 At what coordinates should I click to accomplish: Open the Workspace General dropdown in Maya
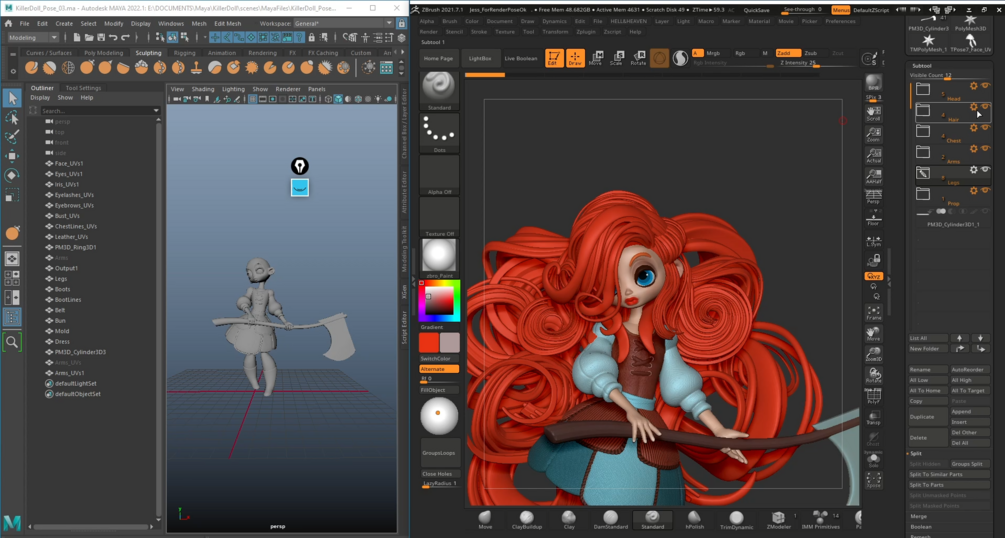pos(344,24)
